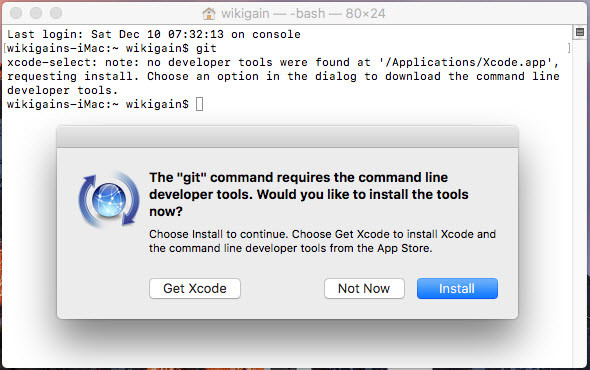The width and height of the screenshot is (590, 370).
Task: Click the blue Install button
Action: [457, 288]
